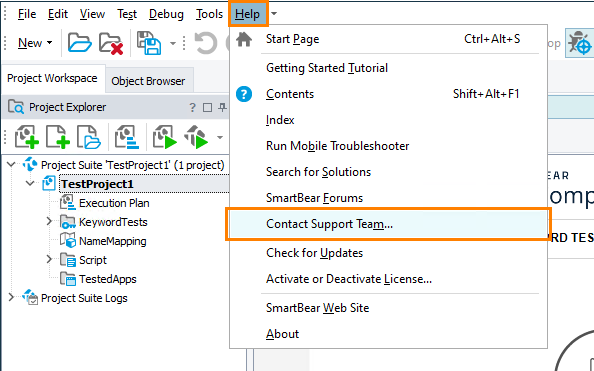Image resolution: width=594 pixels, height=371 pixels.
Task: Click the Project Explorer help question mark
Action: point(192,108)
